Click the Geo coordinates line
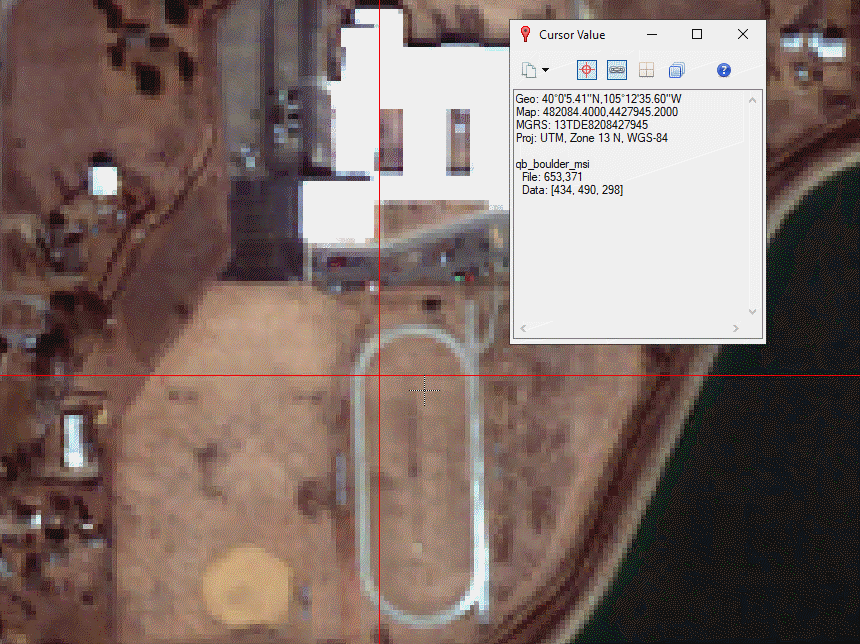The height and width of the screenshot is (644, 860). (598, 99)
